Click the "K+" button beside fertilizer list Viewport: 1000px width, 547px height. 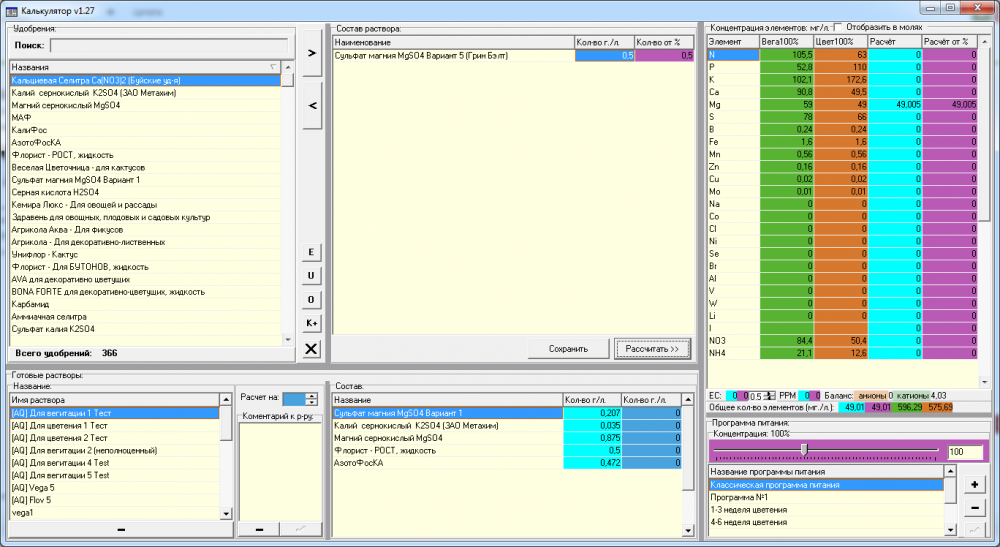tap(311, 323)
